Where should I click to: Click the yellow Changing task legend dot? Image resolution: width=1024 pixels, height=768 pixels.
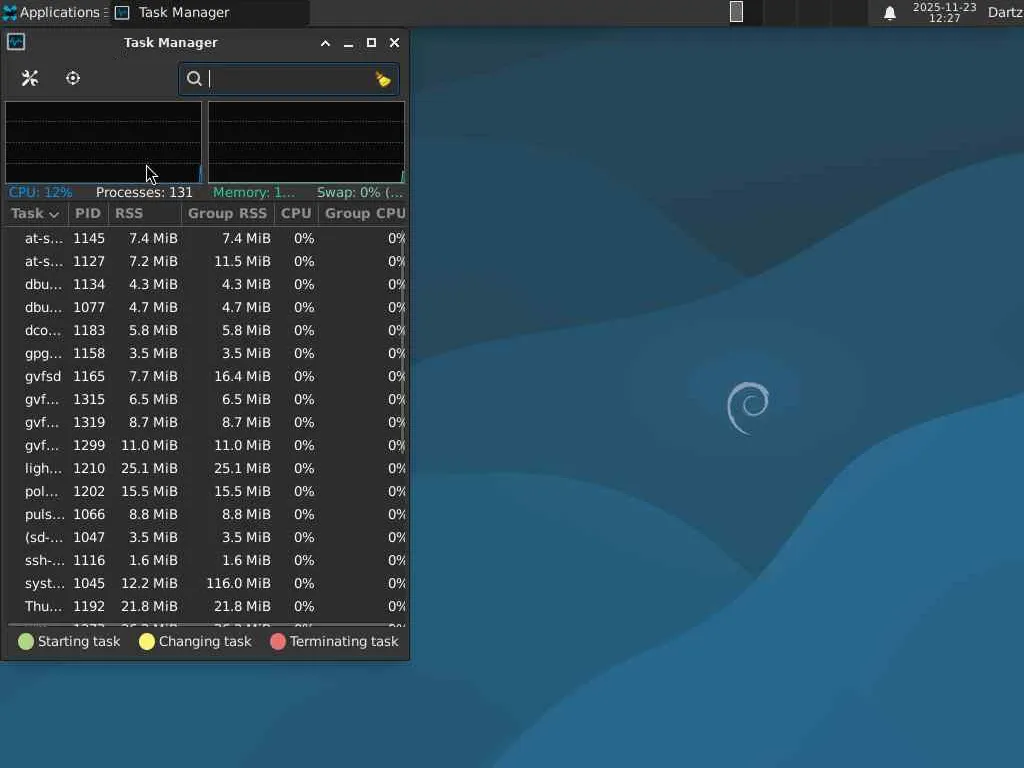(147, 642)
